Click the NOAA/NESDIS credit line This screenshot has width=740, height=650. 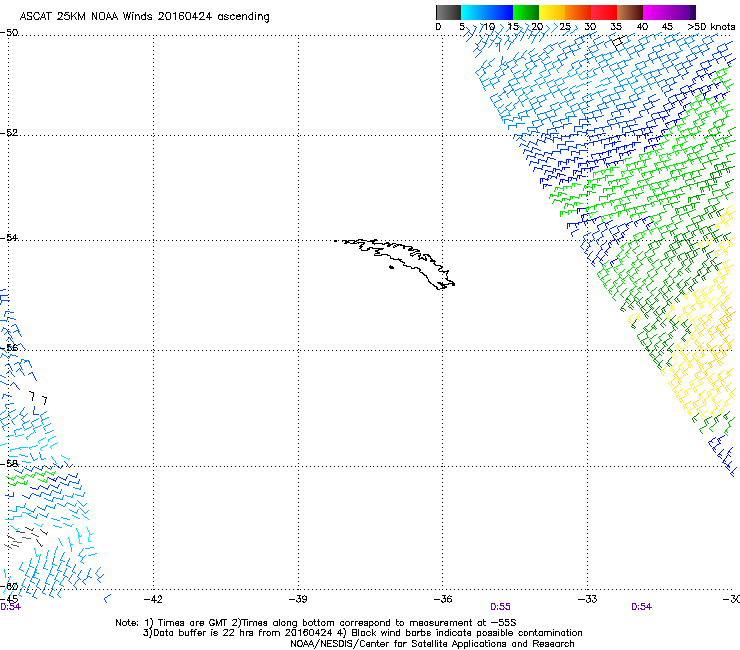[x=432, y=644]
